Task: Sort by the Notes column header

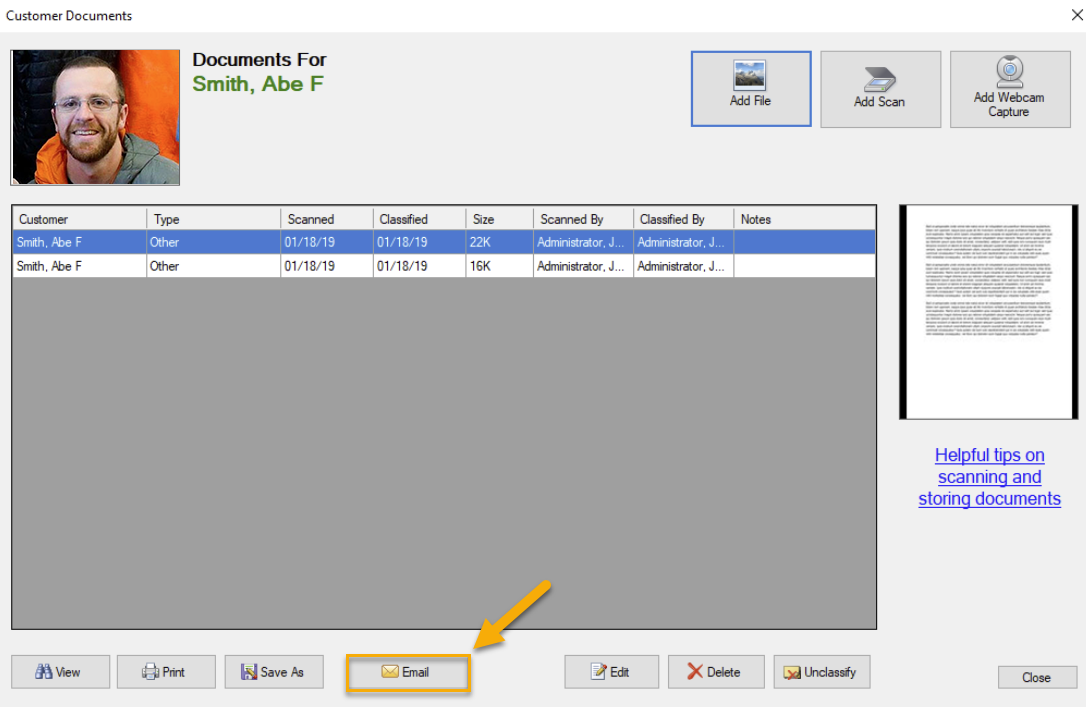Action: click(804, 219)
